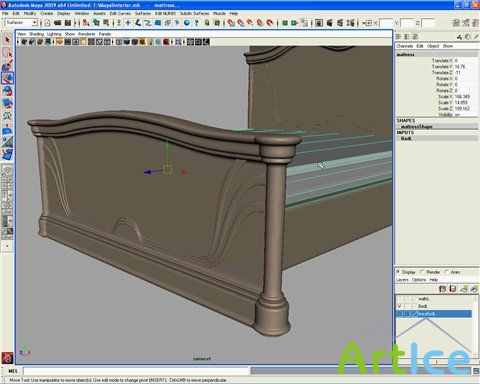Select the Display radio button

[x=398, y=272]
